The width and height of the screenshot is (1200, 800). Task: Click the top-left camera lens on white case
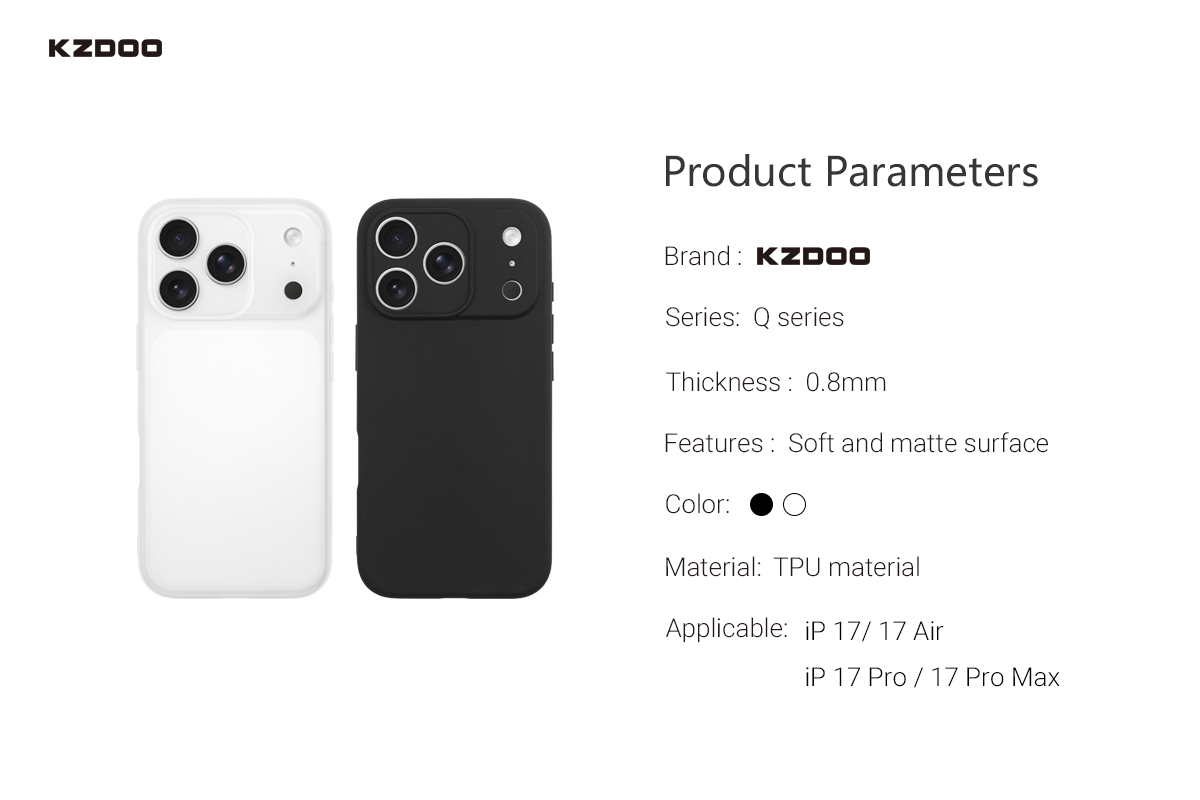[x=179, y=237]
